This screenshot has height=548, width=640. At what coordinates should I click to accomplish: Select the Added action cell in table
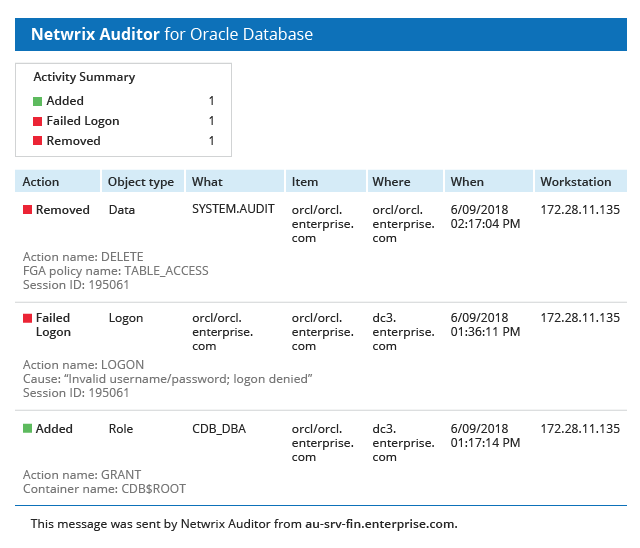[x=54, y=429]
